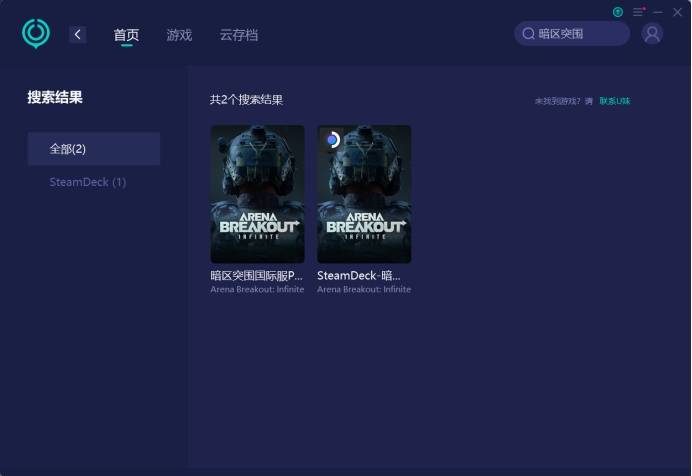Close the accelerator window
This screenshot has height=476, width=692.
677,12
